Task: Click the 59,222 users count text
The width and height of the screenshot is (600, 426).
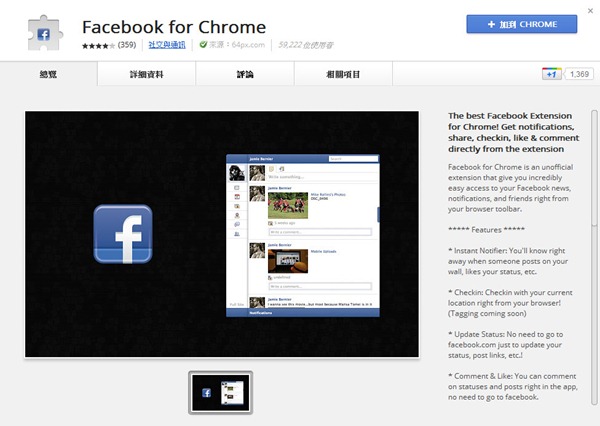Action: pyautogui.click(x=306, y=45)
